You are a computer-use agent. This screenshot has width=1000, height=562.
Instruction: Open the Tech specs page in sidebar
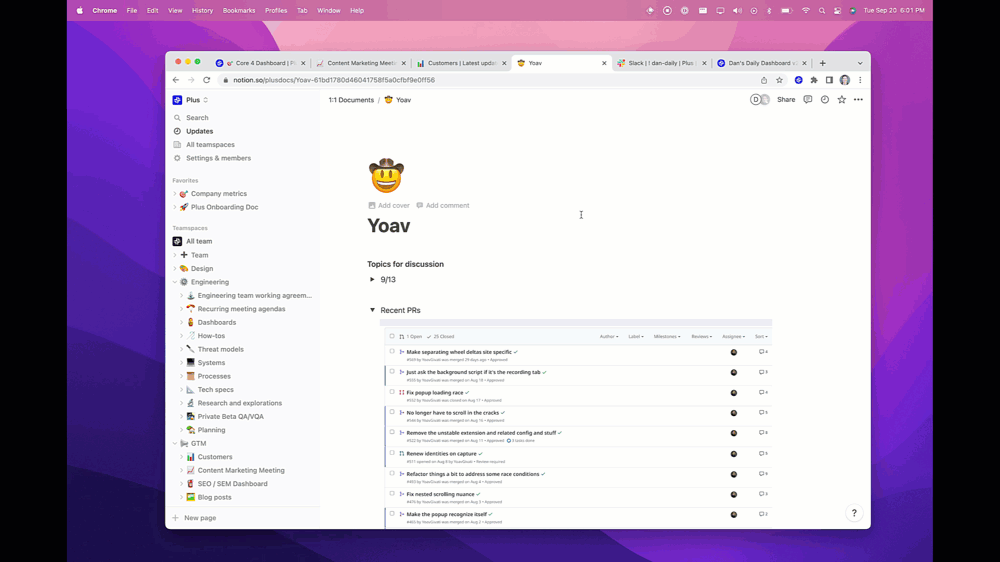click(x=216, y=390)
